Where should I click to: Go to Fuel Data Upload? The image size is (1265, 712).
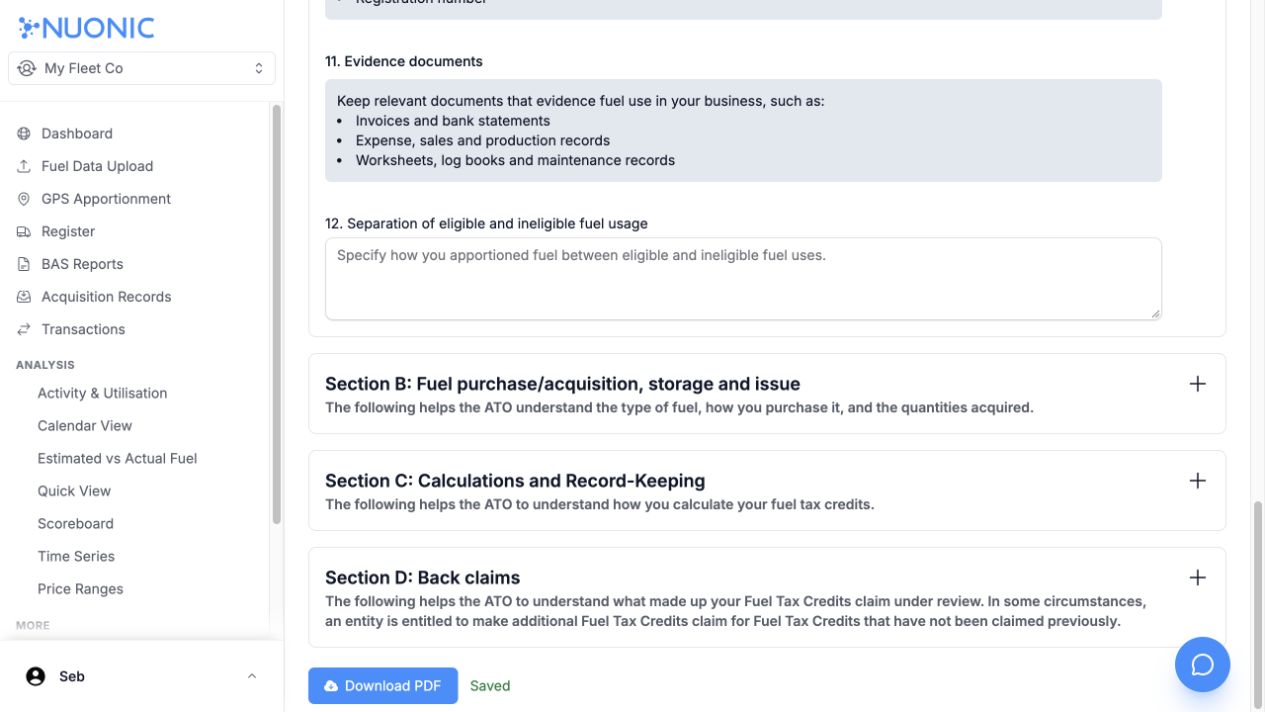coord(97,166)
